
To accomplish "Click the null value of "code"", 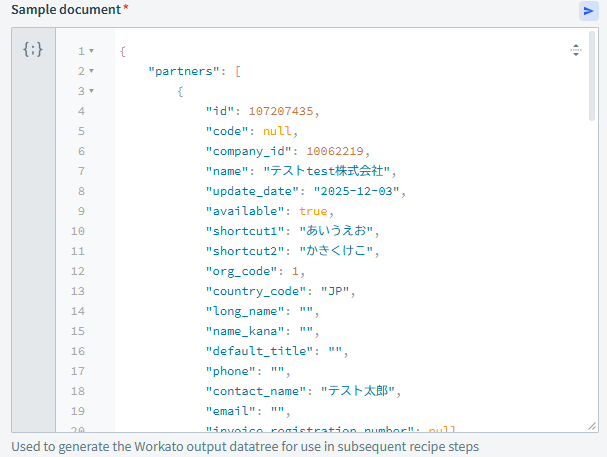I will click(277, 131).
